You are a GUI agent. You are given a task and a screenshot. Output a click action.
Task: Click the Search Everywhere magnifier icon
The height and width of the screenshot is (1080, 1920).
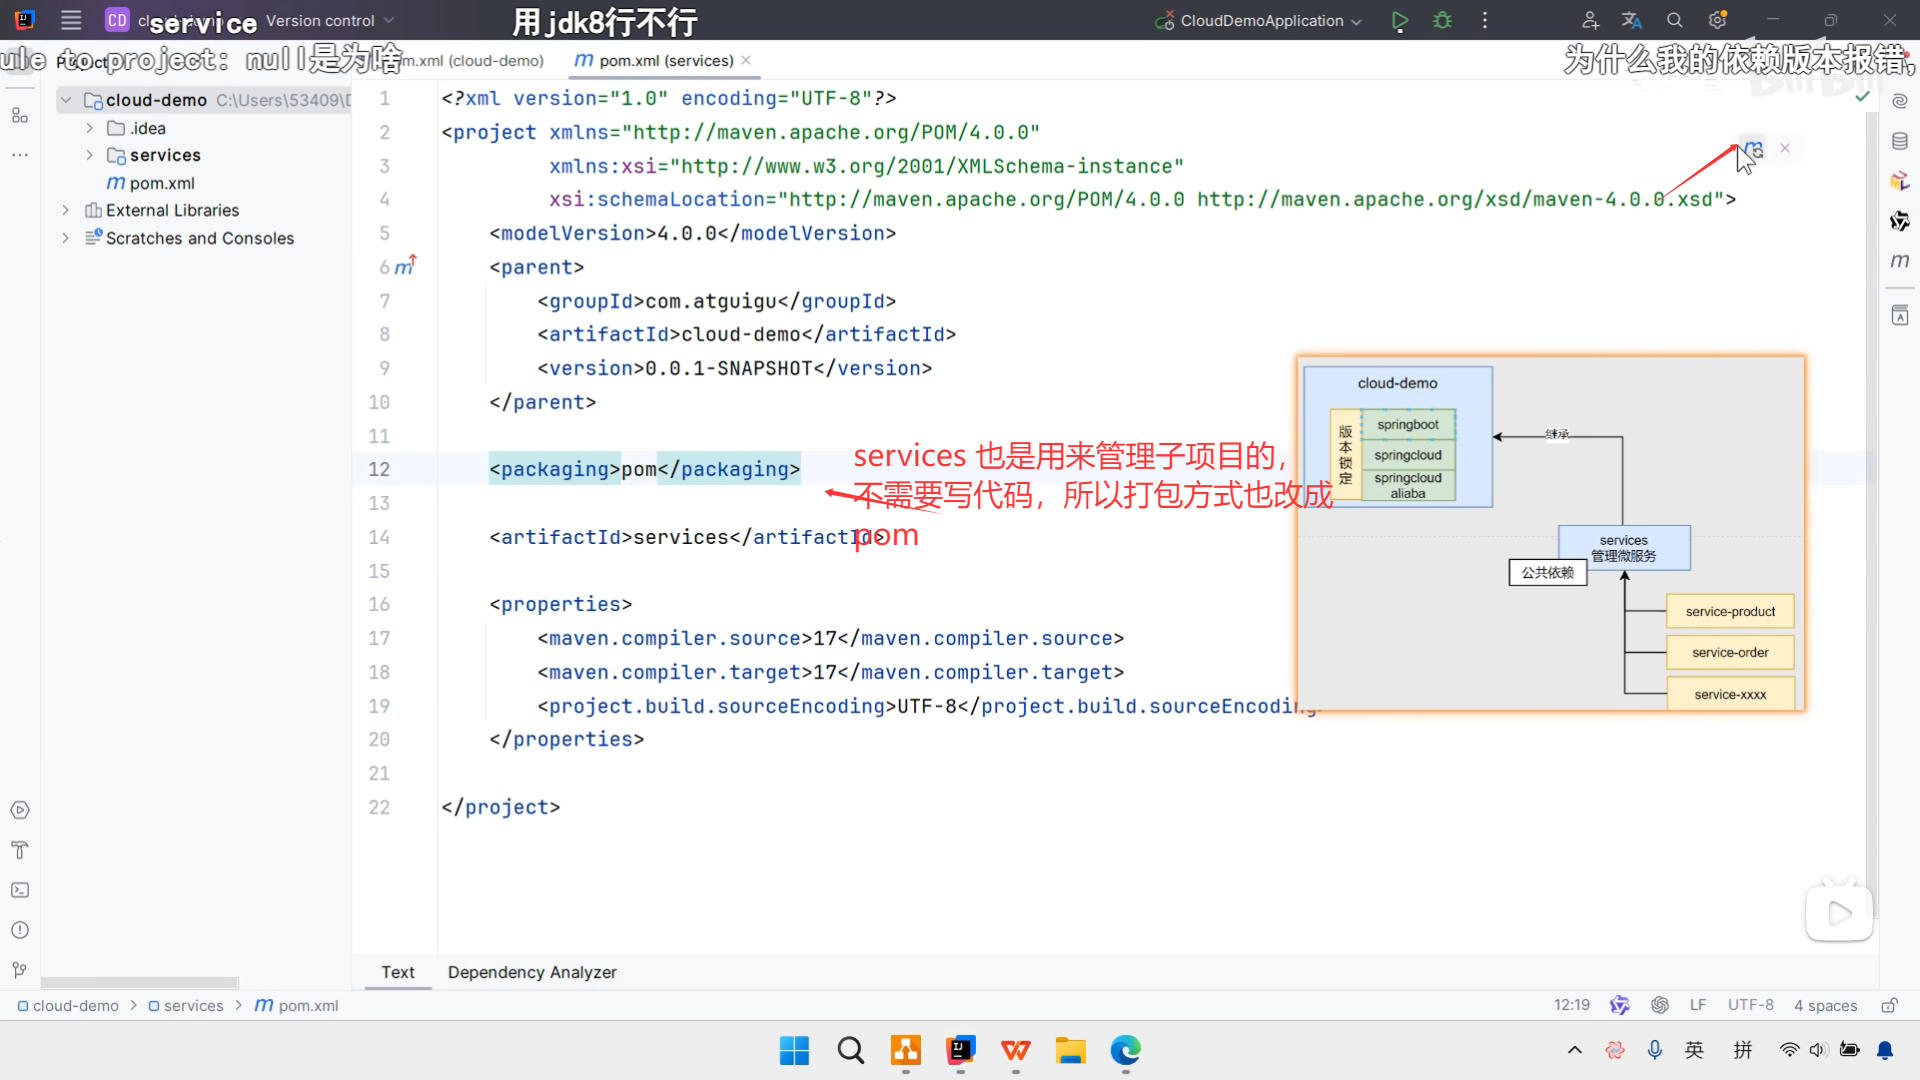[x=1674, y=21]
